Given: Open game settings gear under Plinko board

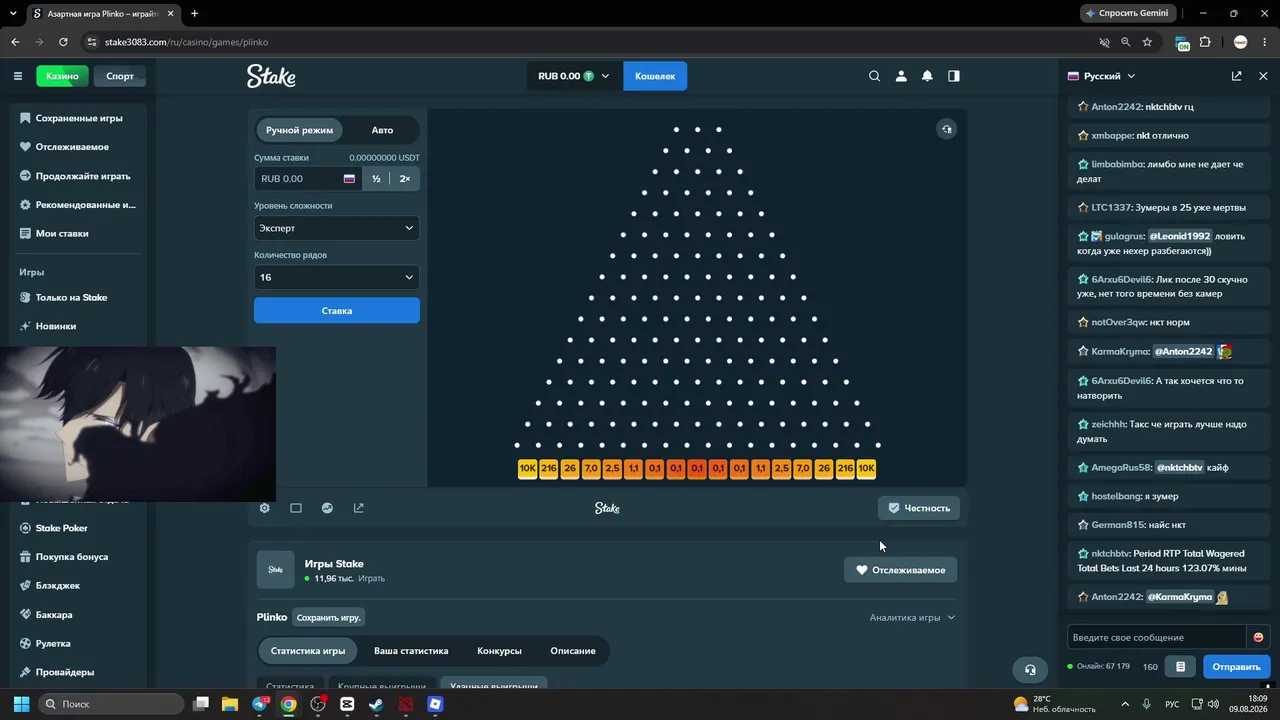Looking at the screenshot, I should (264, 508).
